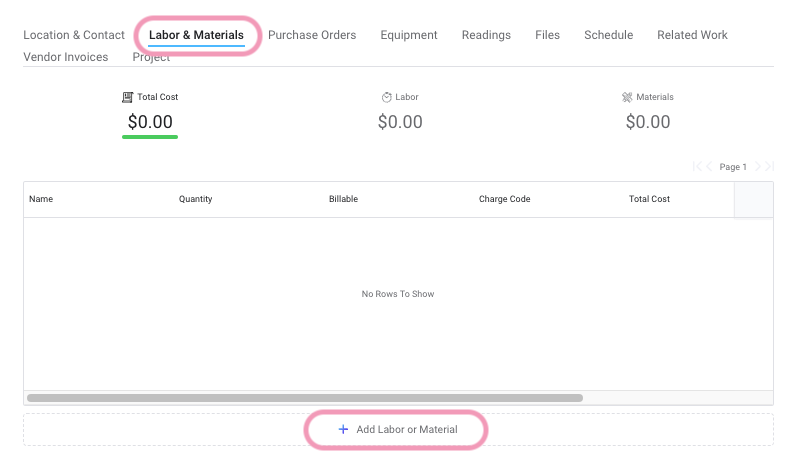Jump to the last page of results
This screenshot has height=460, width=795.
770,167
